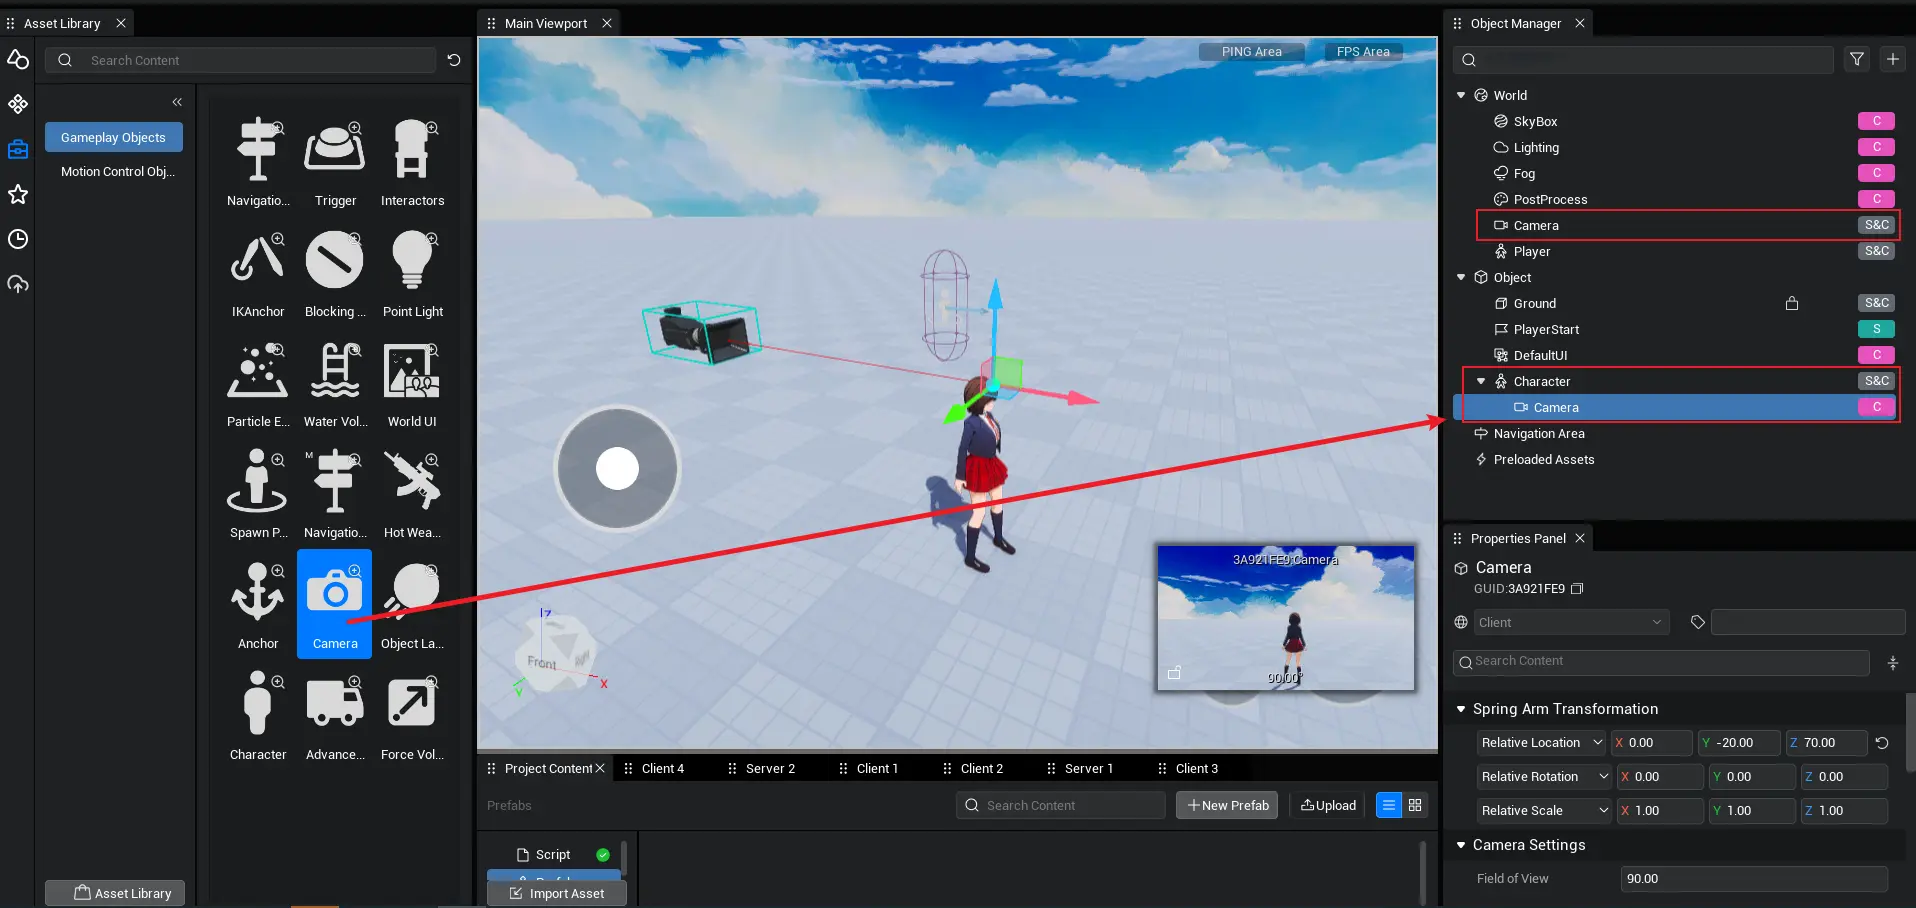Select the Trigger gameplay object

[335, 162]
